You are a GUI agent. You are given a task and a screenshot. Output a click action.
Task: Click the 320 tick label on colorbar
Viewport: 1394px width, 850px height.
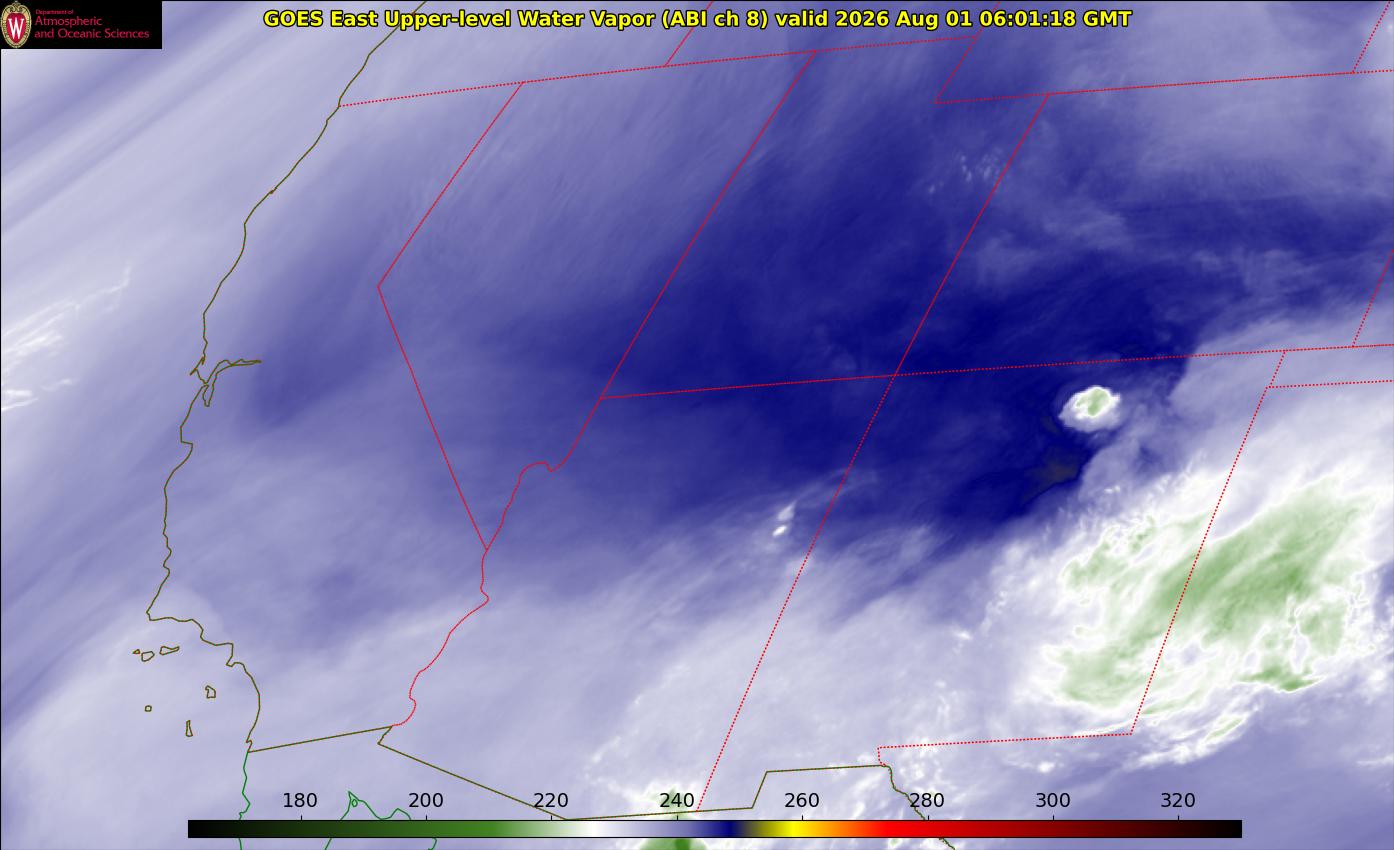1178,800
